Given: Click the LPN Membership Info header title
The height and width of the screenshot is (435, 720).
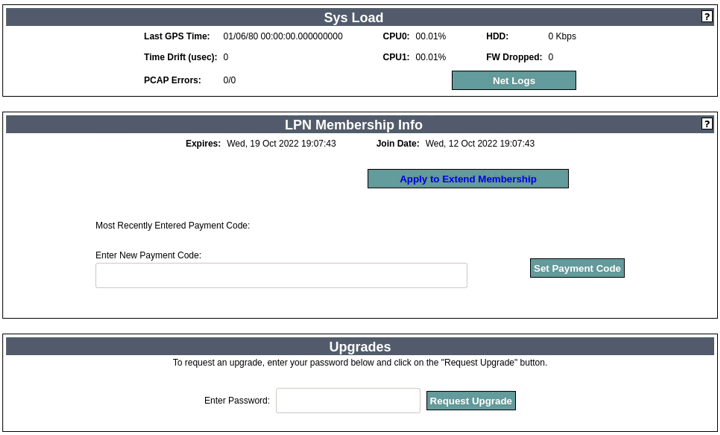Looking at the screenshot, I should (x=354, y=124).
